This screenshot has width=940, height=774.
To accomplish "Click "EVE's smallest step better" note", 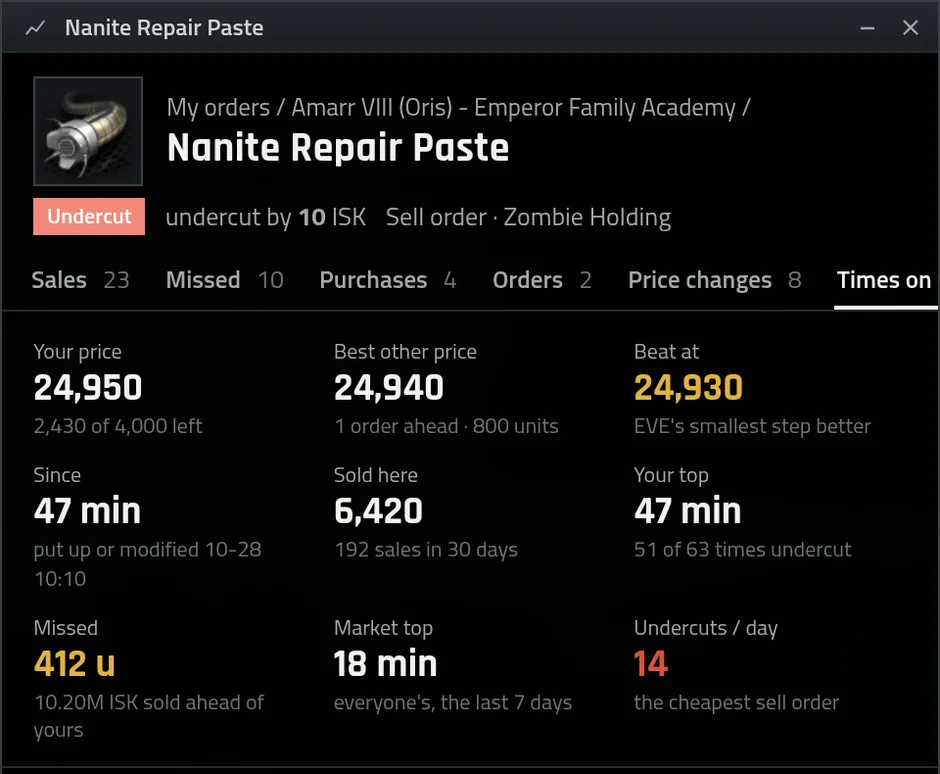I will (x=752, y=426).
